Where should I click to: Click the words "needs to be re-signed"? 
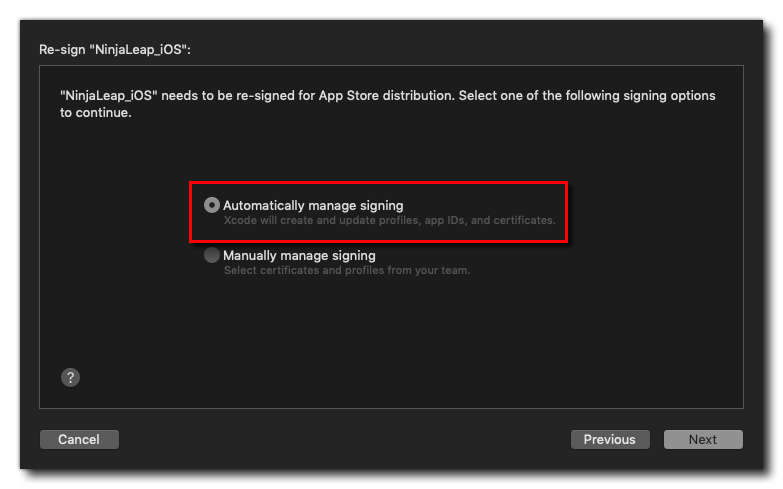click(227, 96)
